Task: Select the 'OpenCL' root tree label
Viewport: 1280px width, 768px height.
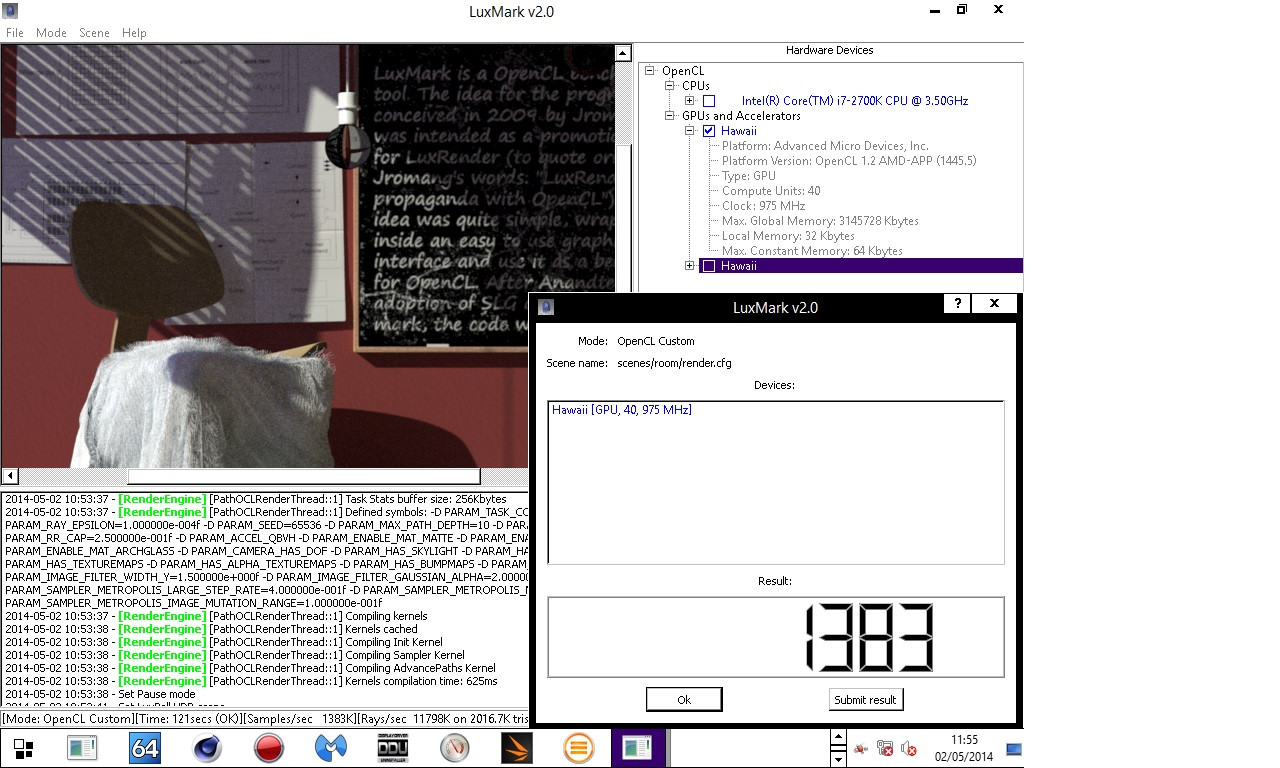Action: point(683,71)
